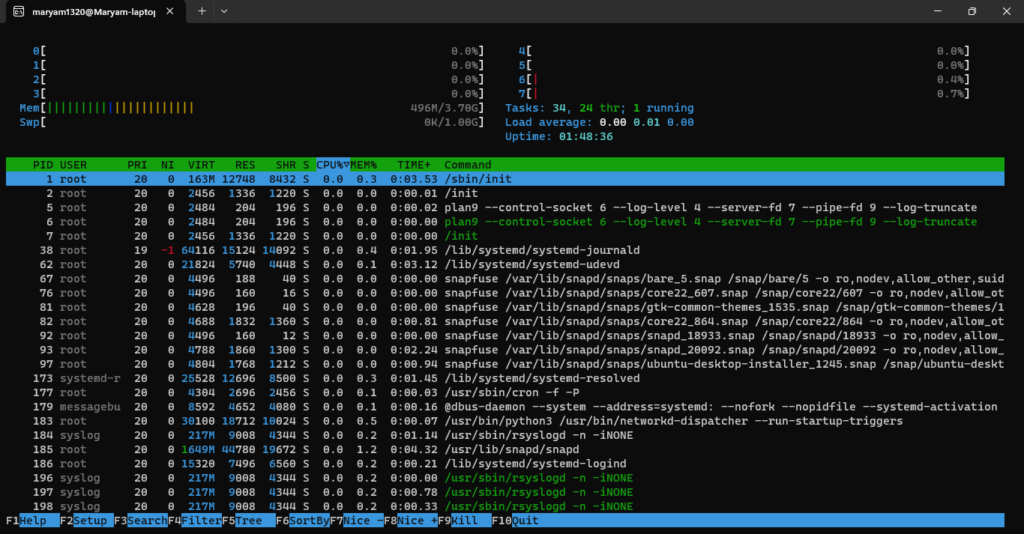
Task: Expand the terminal profile dropdown arrow
Action: pyautogui.click(x=224, y=11)
